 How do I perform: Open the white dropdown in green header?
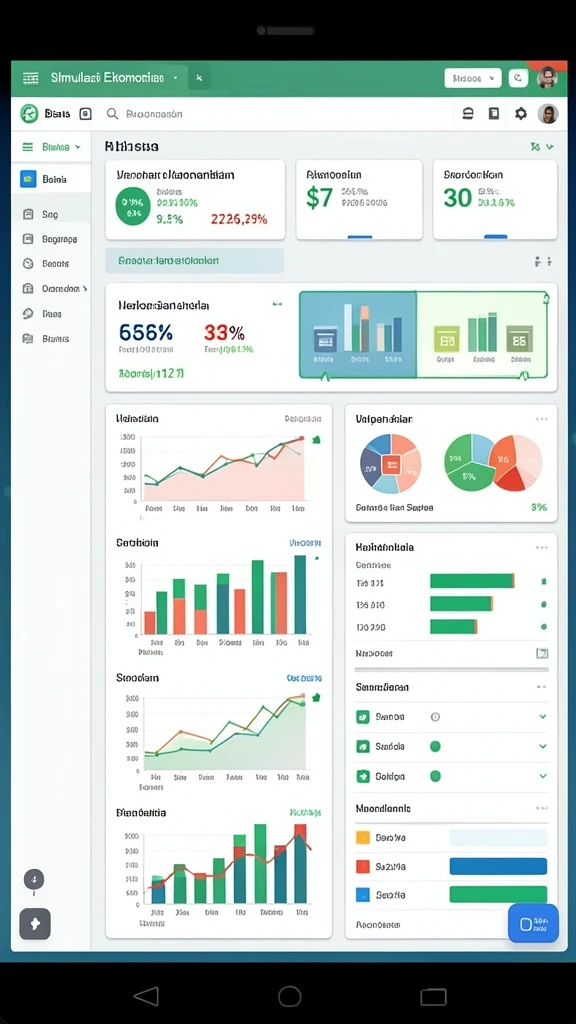click(473, 78)
